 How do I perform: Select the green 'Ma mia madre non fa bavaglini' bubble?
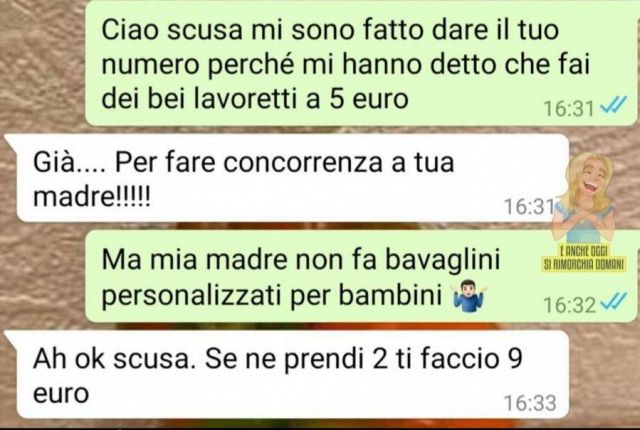coord(361,276)
